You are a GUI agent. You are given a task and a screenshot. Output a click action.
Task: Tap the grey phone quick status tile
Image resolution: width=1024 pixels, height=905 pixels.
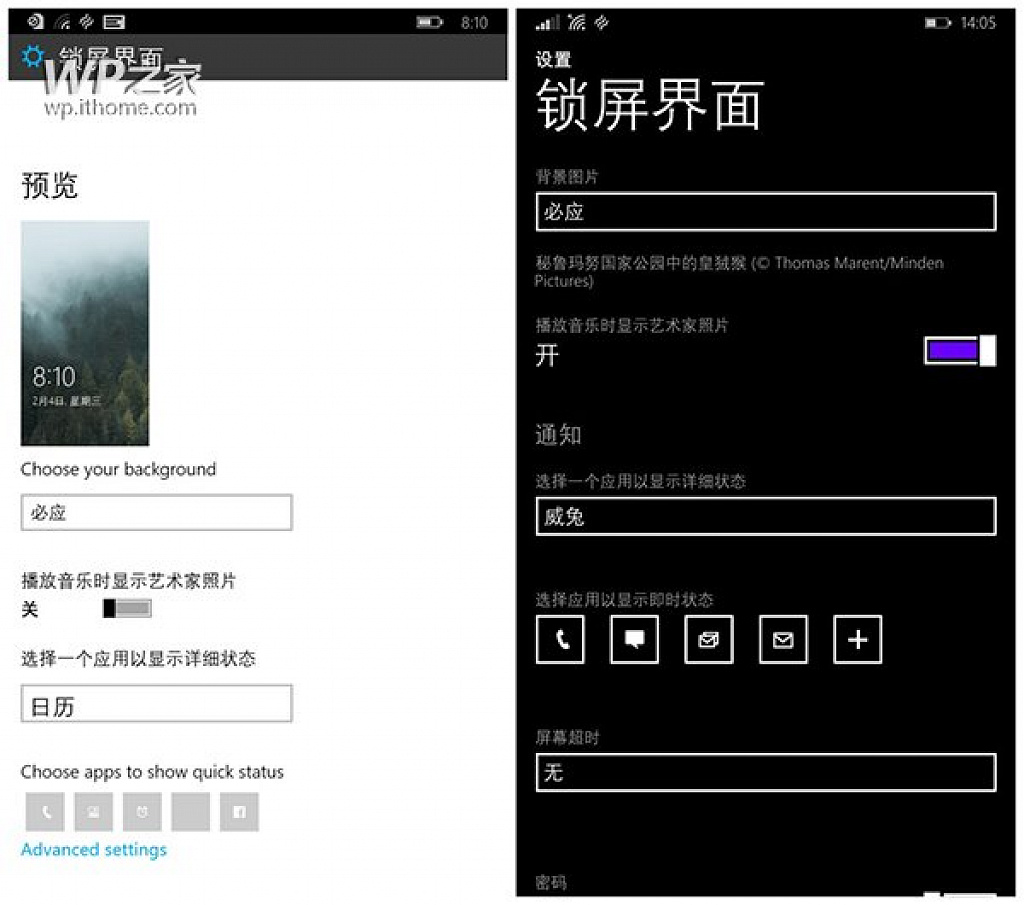45,812
